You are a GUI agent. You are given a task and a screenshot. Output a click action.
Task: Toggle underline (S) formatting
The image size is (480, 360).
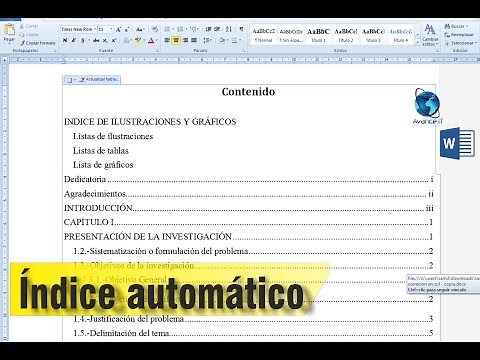pyautogui.click(x=84, y=40)
